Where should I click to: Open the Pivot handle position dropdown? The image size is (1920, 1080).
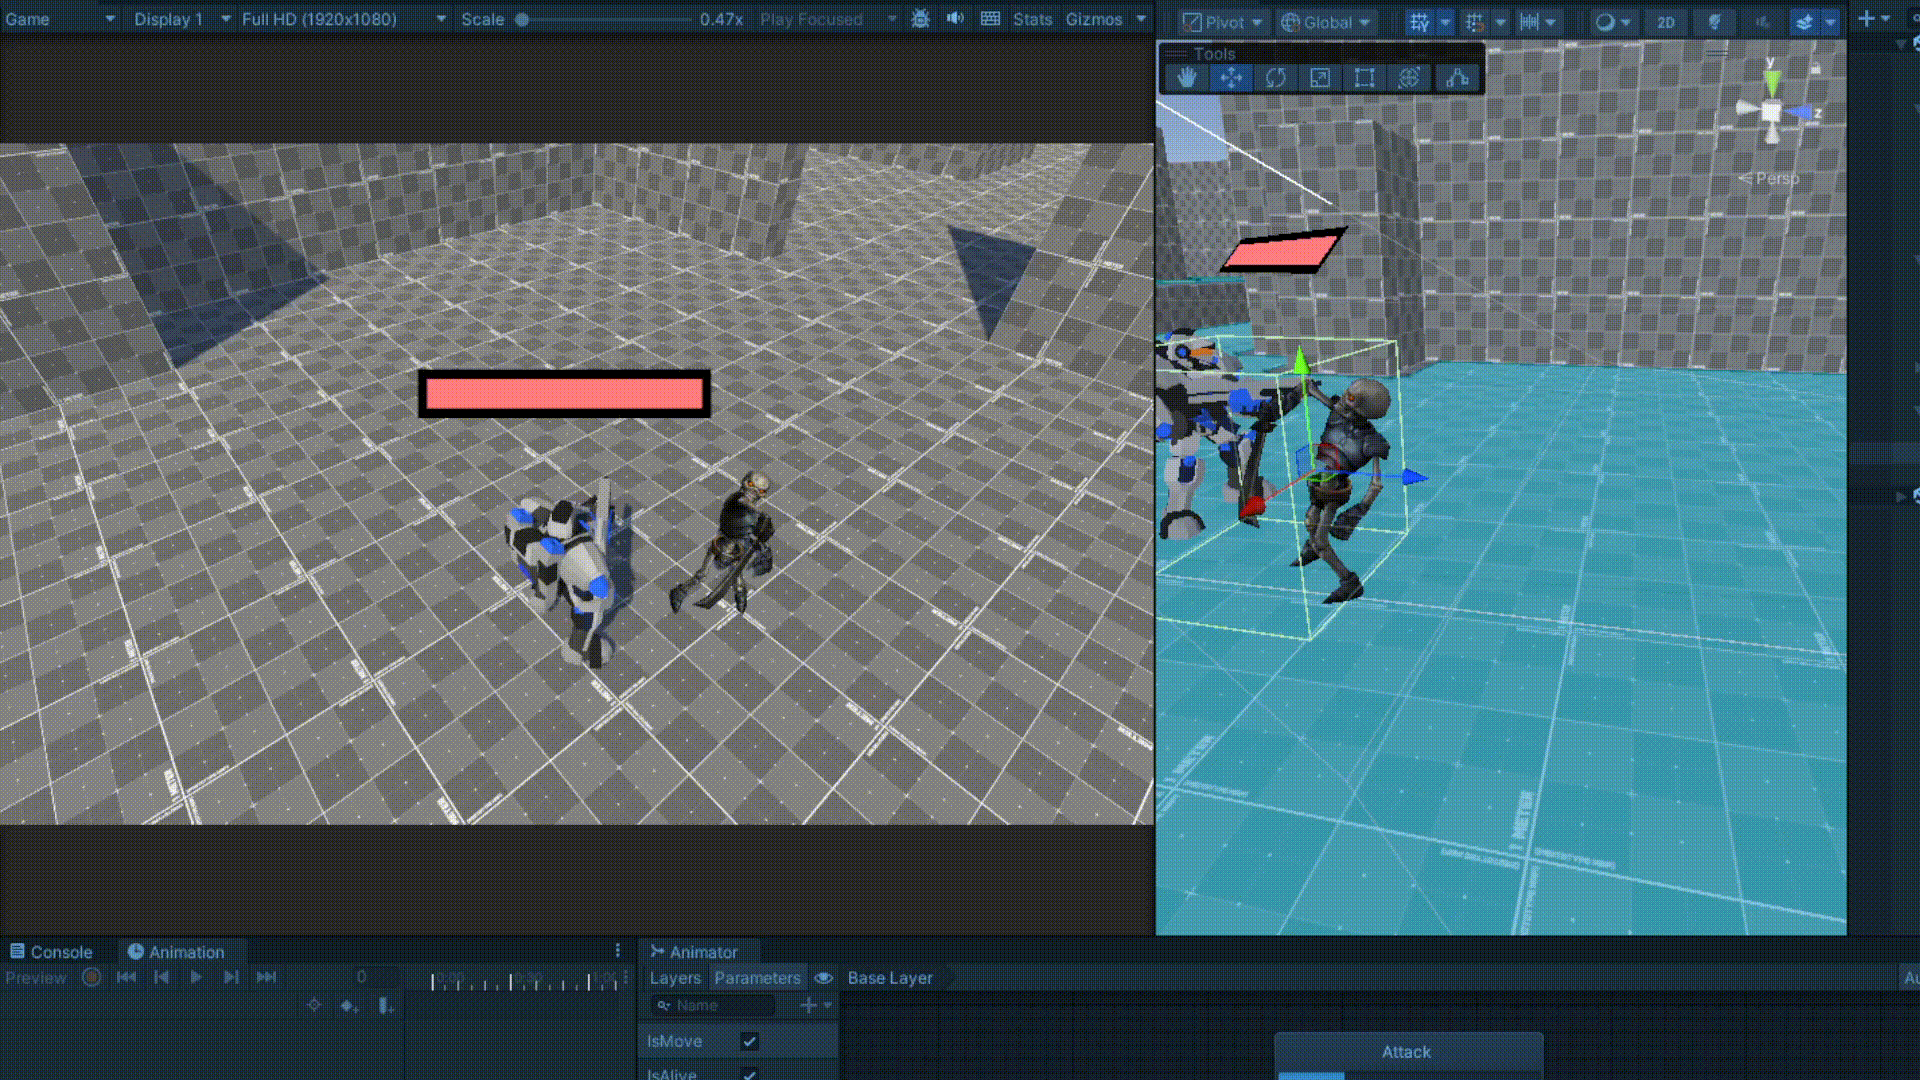pyautogui.click(x=1224, y=22)
